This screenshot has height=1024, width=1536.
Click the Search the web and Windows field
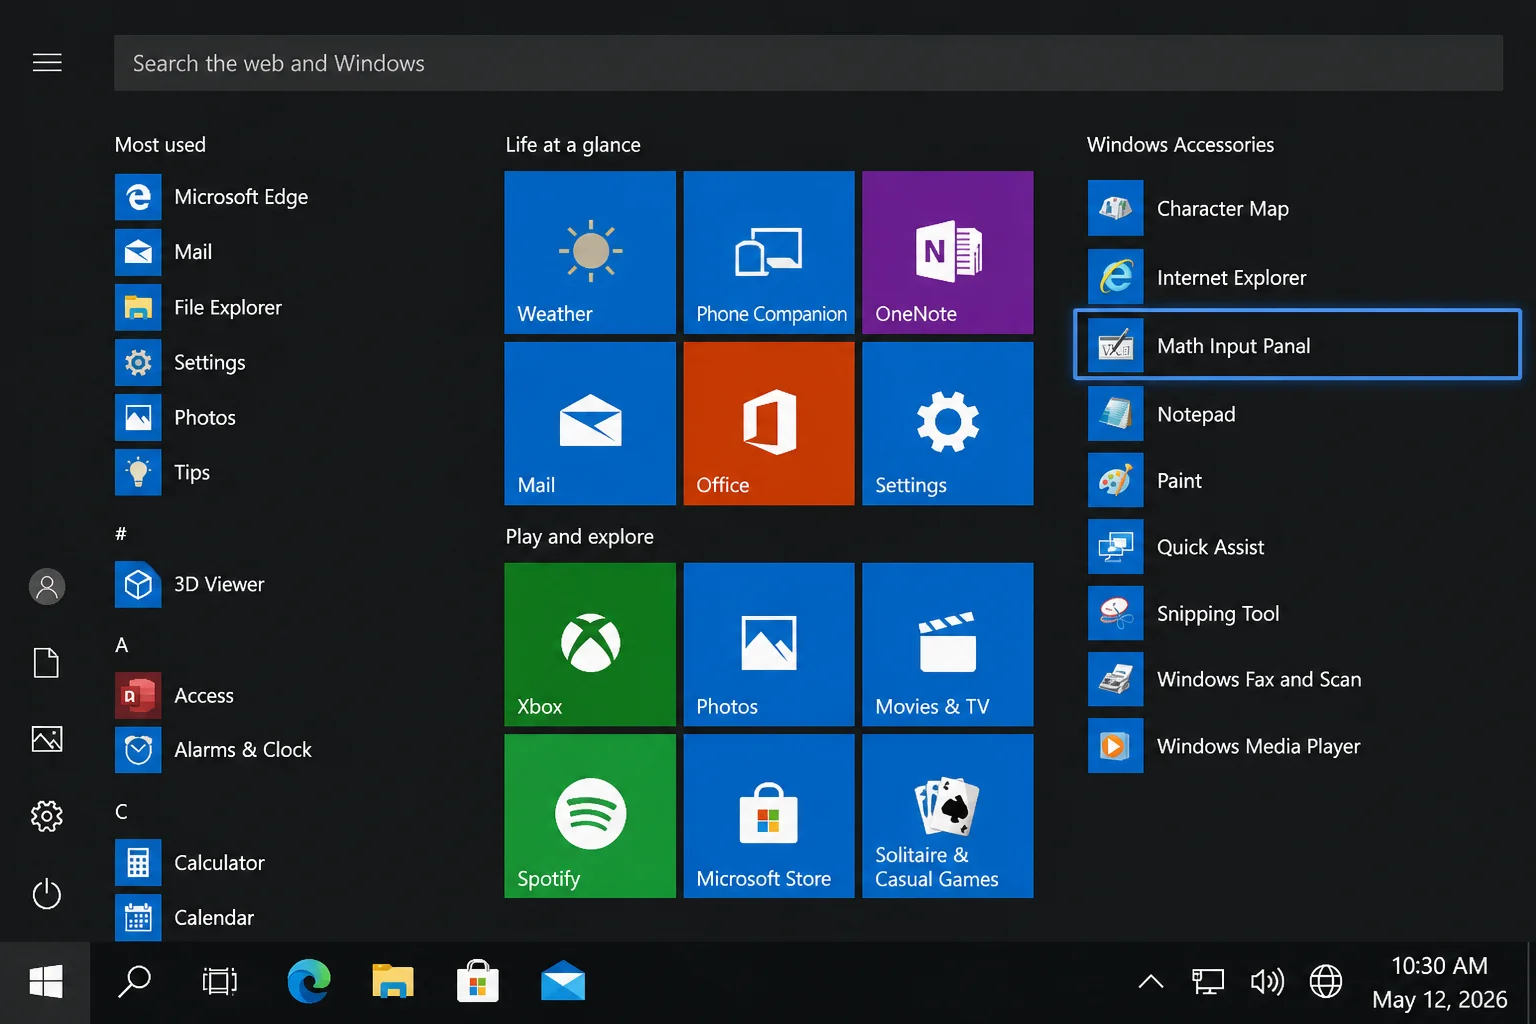coord(808,63)
